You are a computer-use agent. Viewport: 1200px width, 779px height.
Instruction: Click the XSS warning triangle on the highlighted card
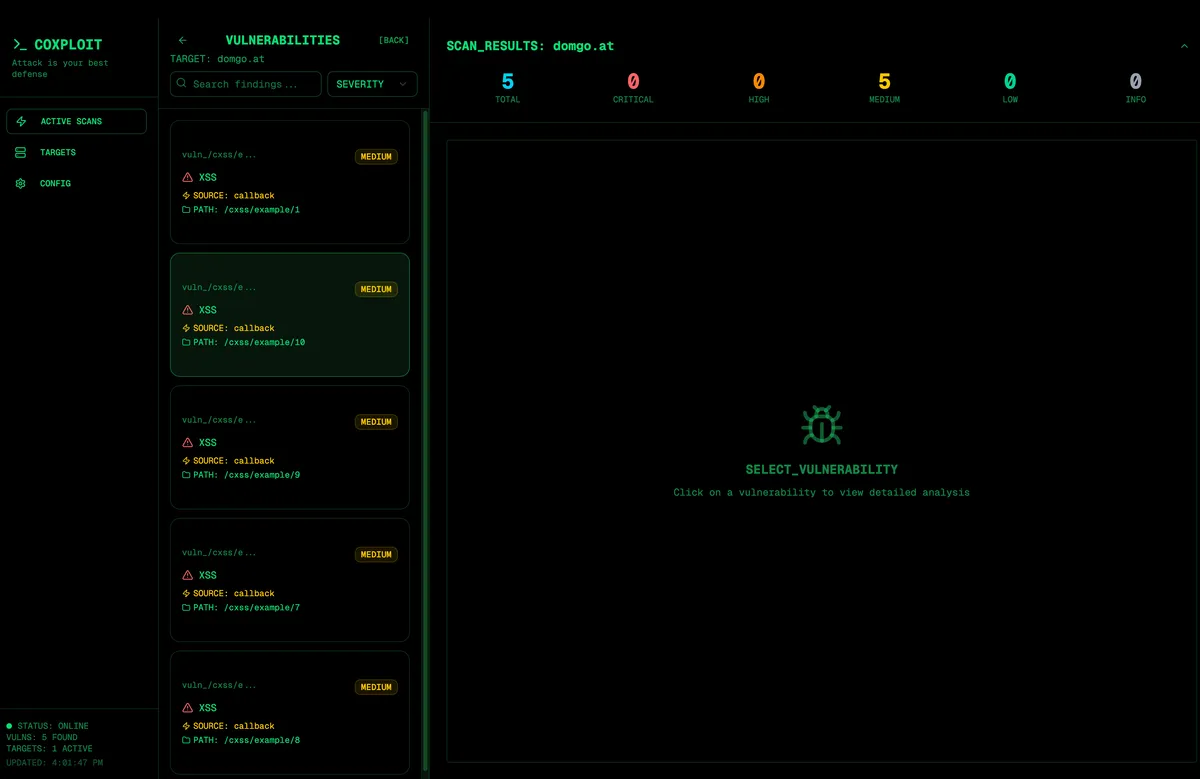pos(187,310)
